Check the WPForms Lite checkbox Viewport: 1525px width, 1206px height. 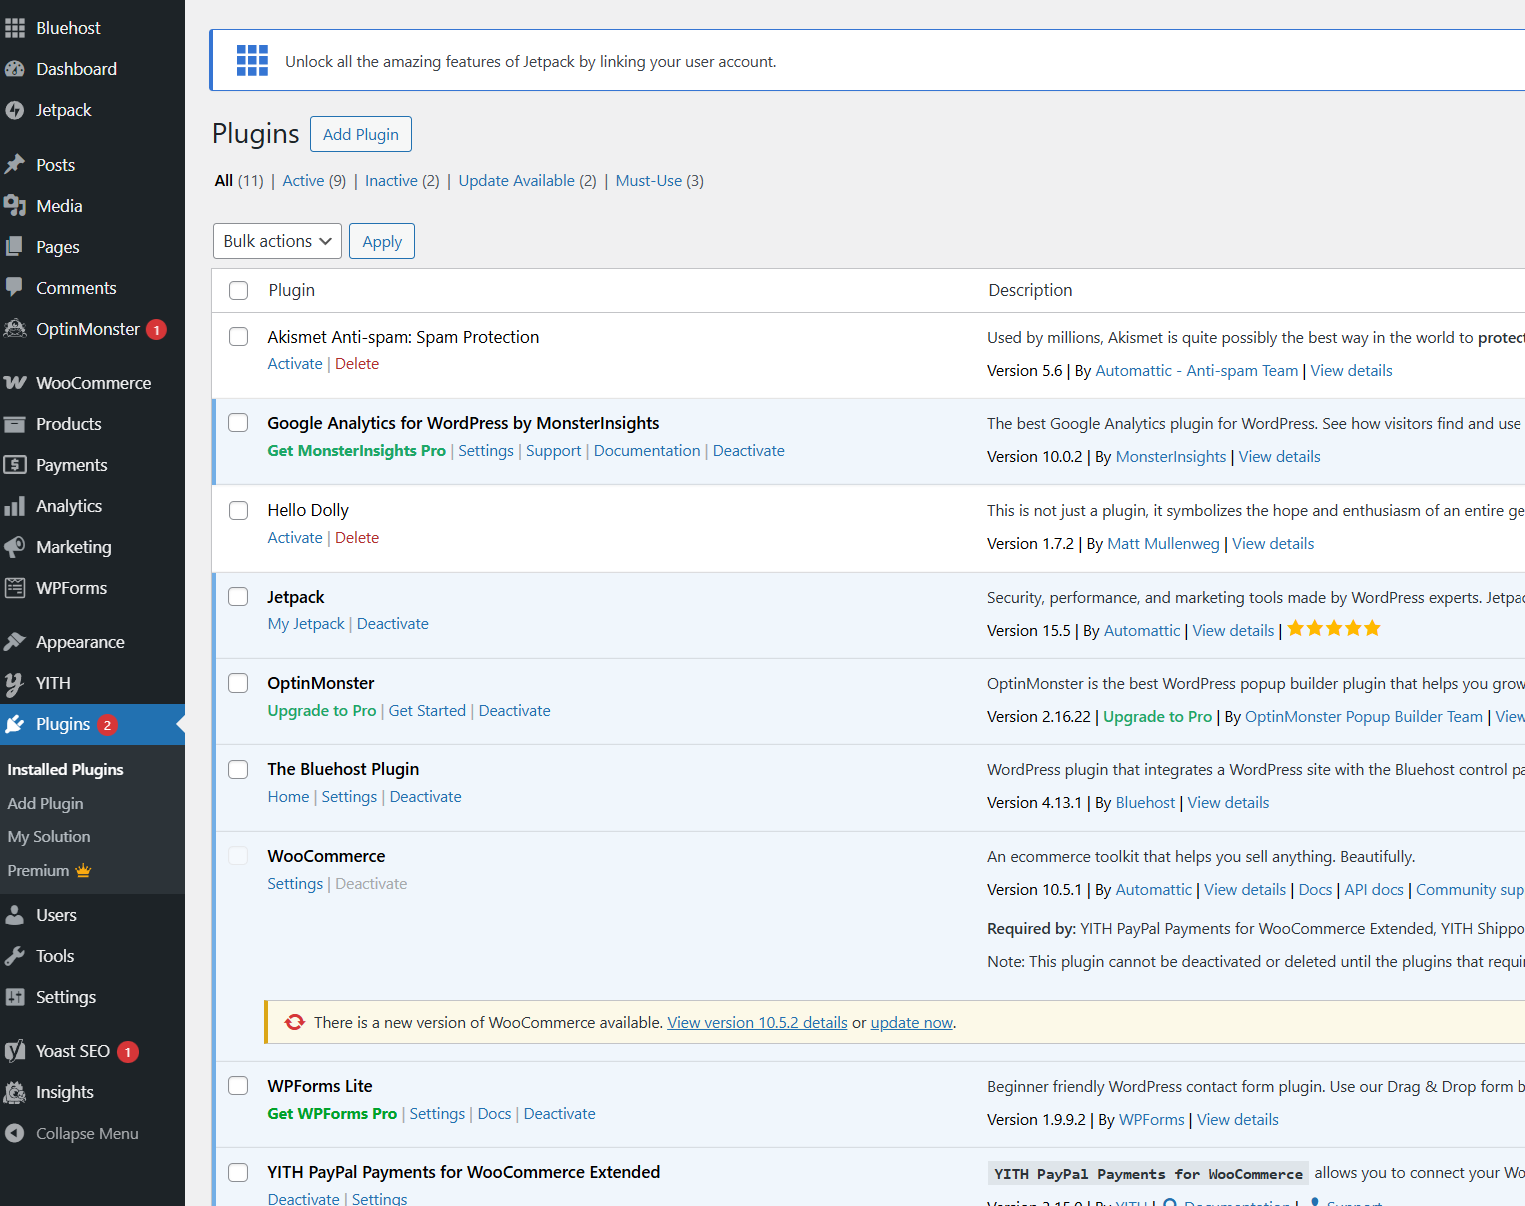coord(238,1086)
